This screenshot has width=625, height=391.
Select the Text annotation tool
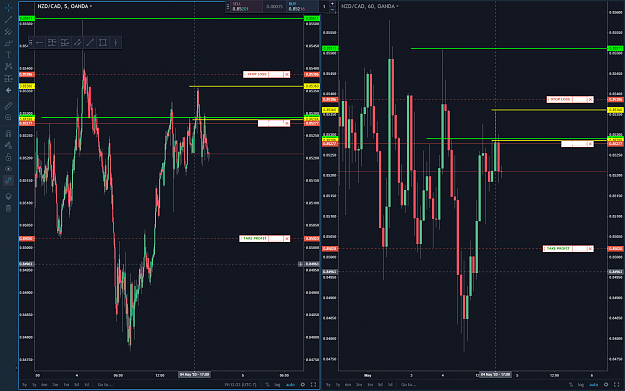(8, 55)
